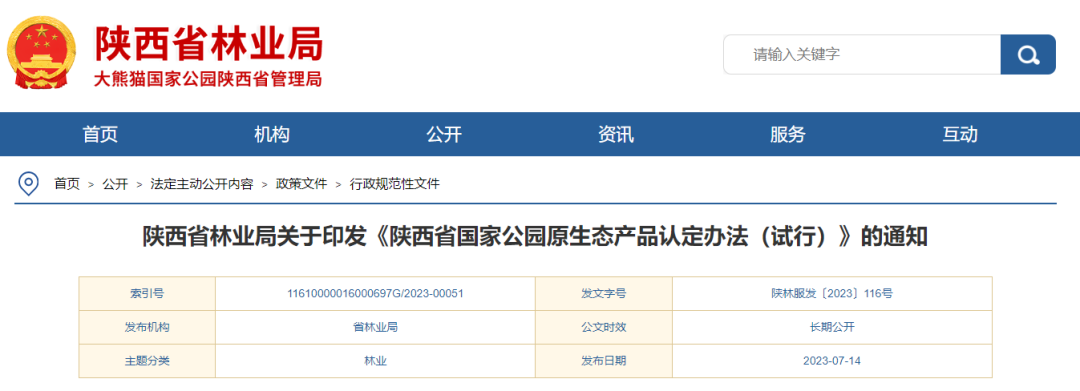The height and width of the screenshot is (391, 1080).
Task: Click the 陕西省林业局 site title
Action: pos(209,43)
